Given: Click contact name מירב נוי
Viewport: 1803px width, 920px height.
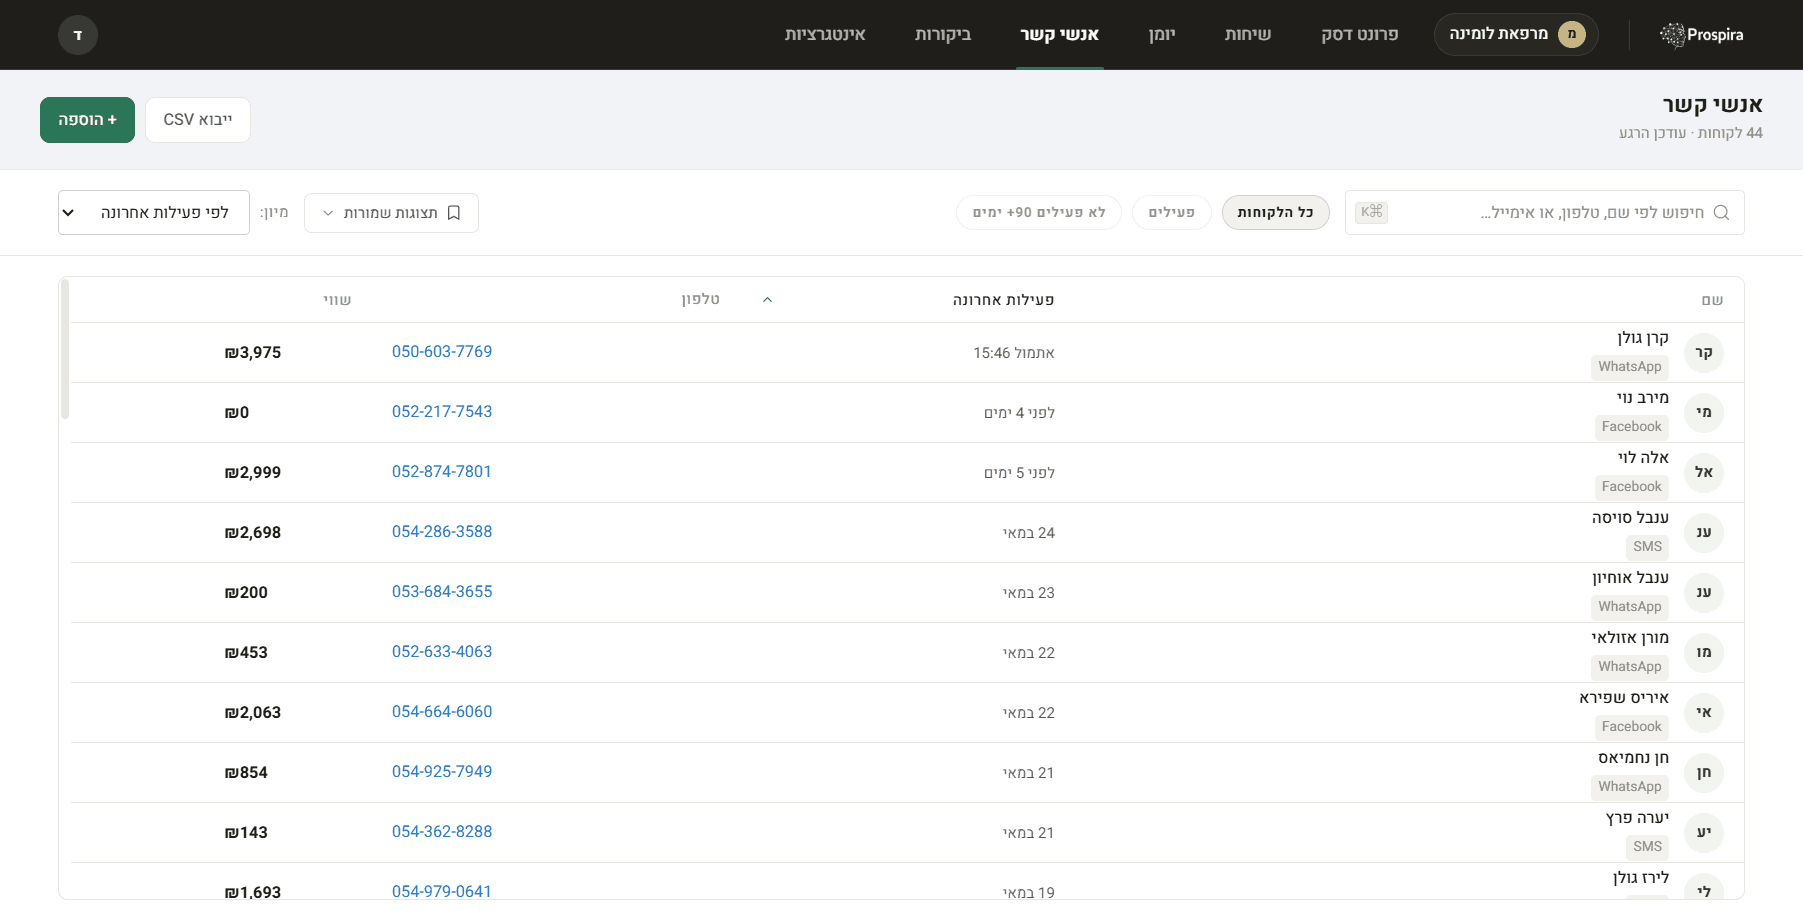Looking at the screenshot, I should point(1643,398).
